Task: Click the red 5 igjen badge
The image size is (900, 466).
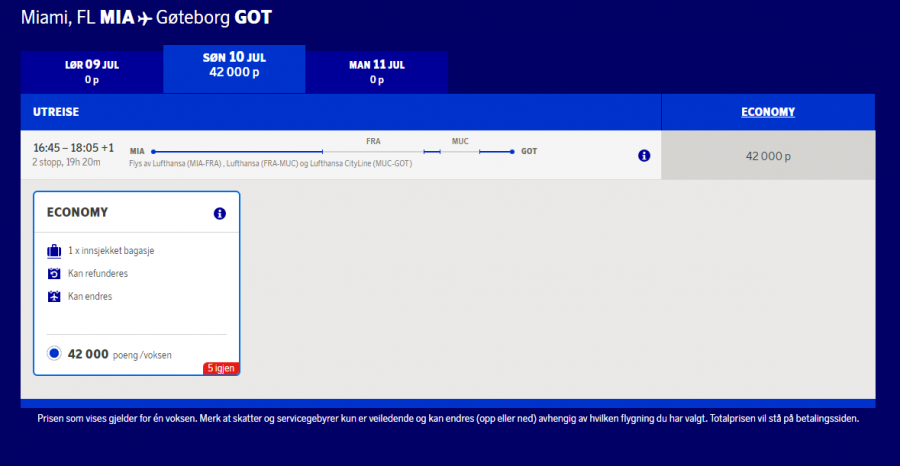Action: click(x=221, y=368)
